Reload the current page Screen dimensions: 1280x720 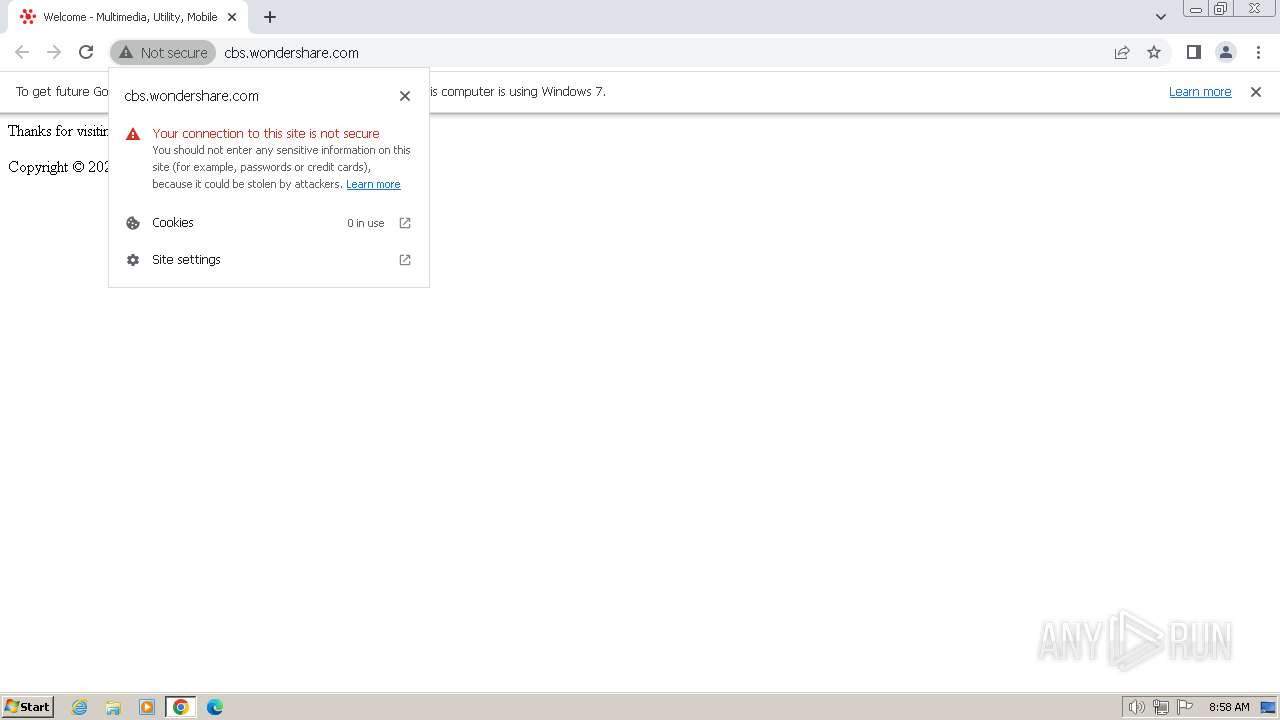point(86,52)
